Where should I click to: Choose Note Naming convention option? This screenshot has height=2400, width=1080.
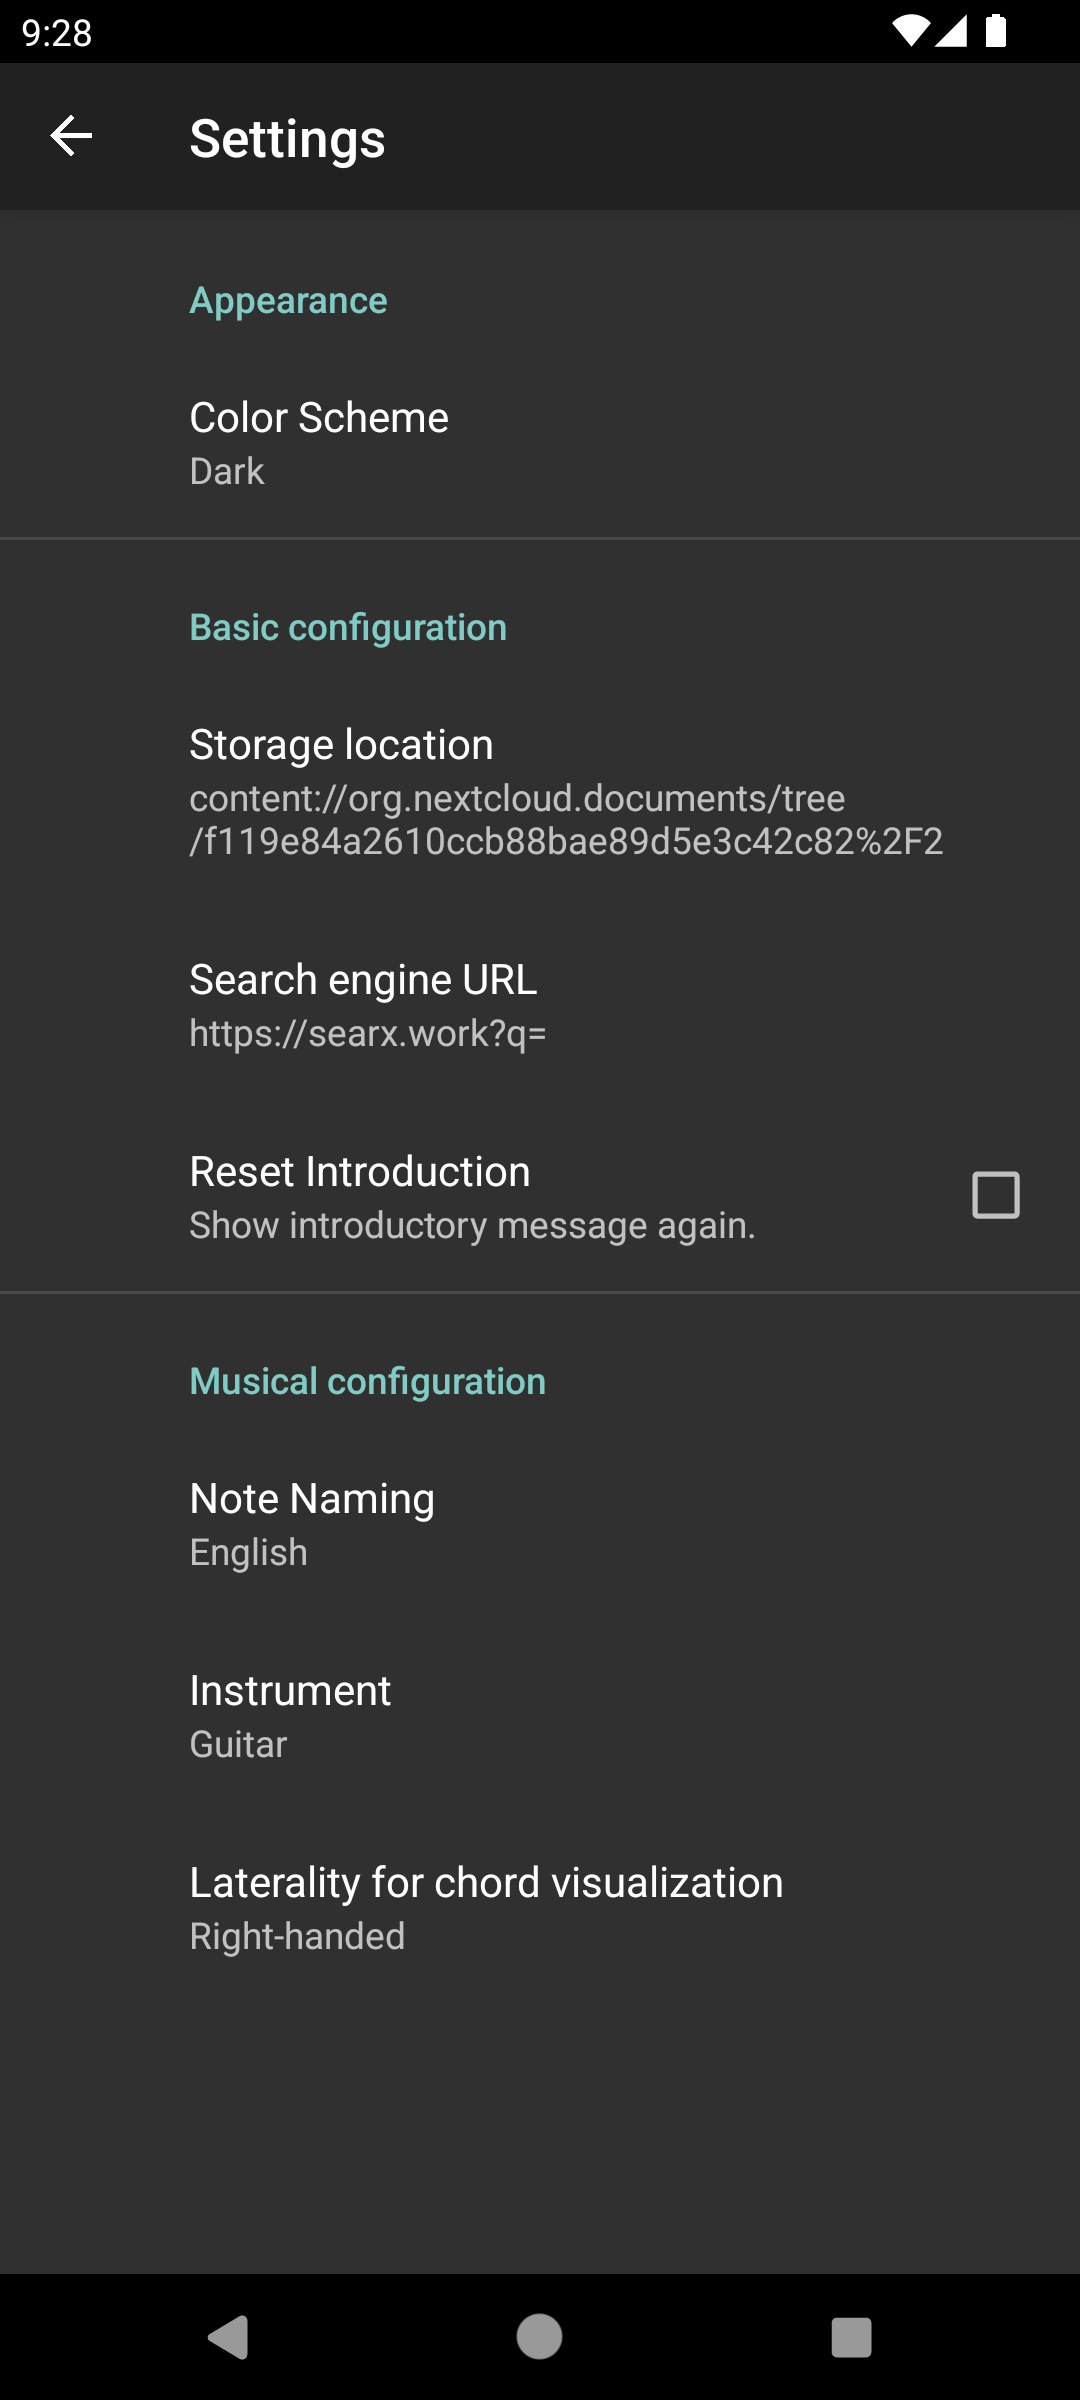(312, 1523)
